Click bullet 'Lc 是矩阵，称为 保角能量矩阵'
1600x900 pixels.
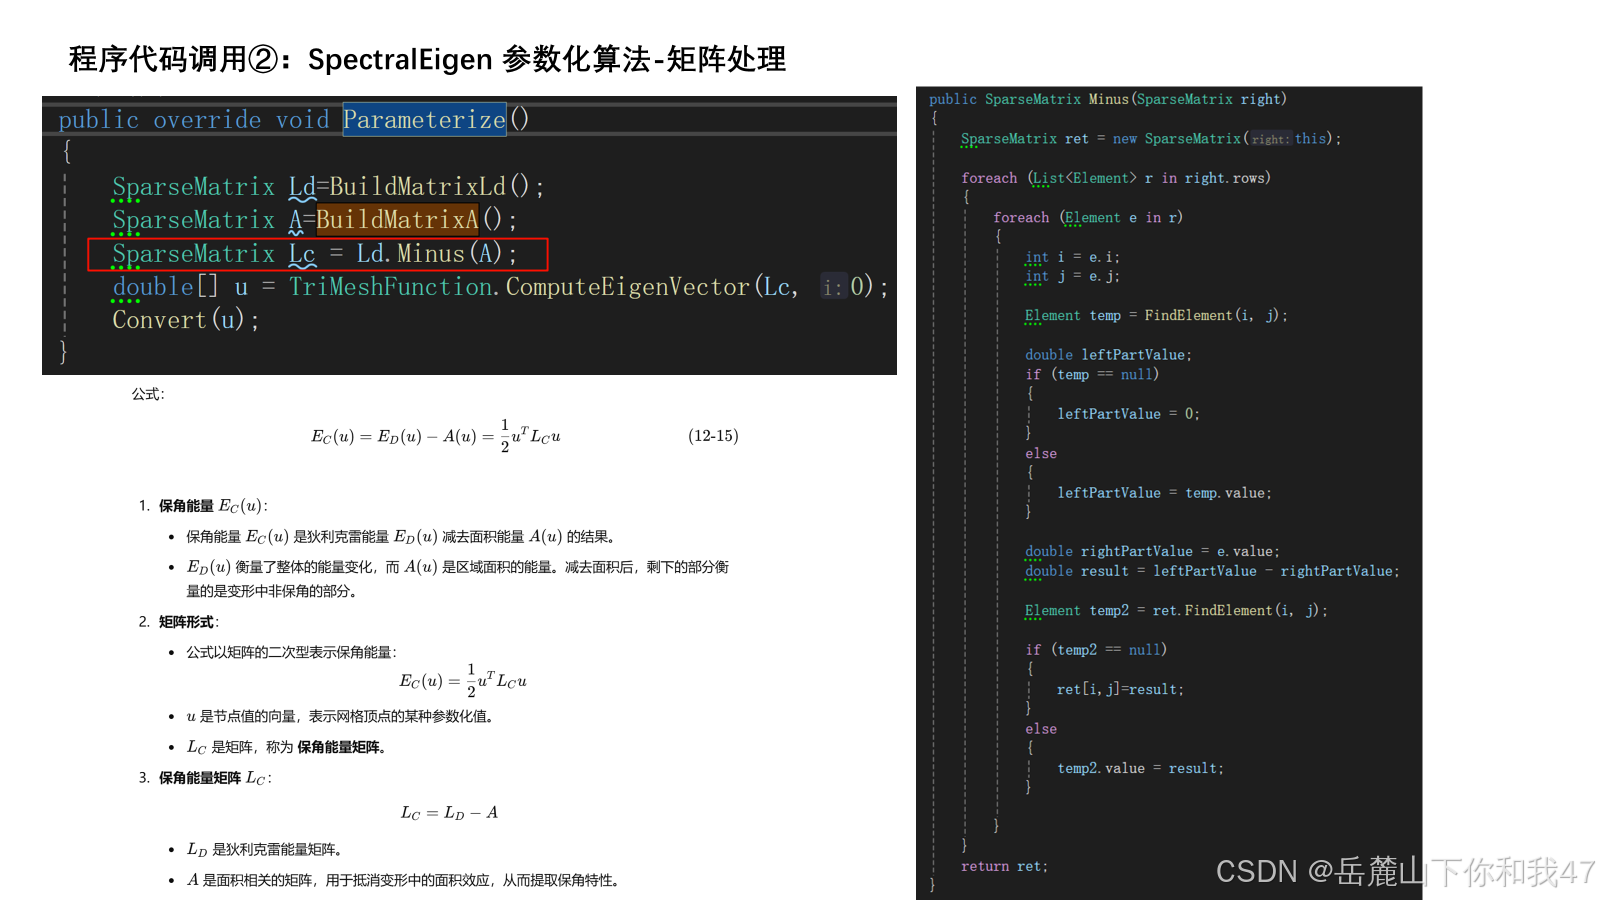coord(286,747)
